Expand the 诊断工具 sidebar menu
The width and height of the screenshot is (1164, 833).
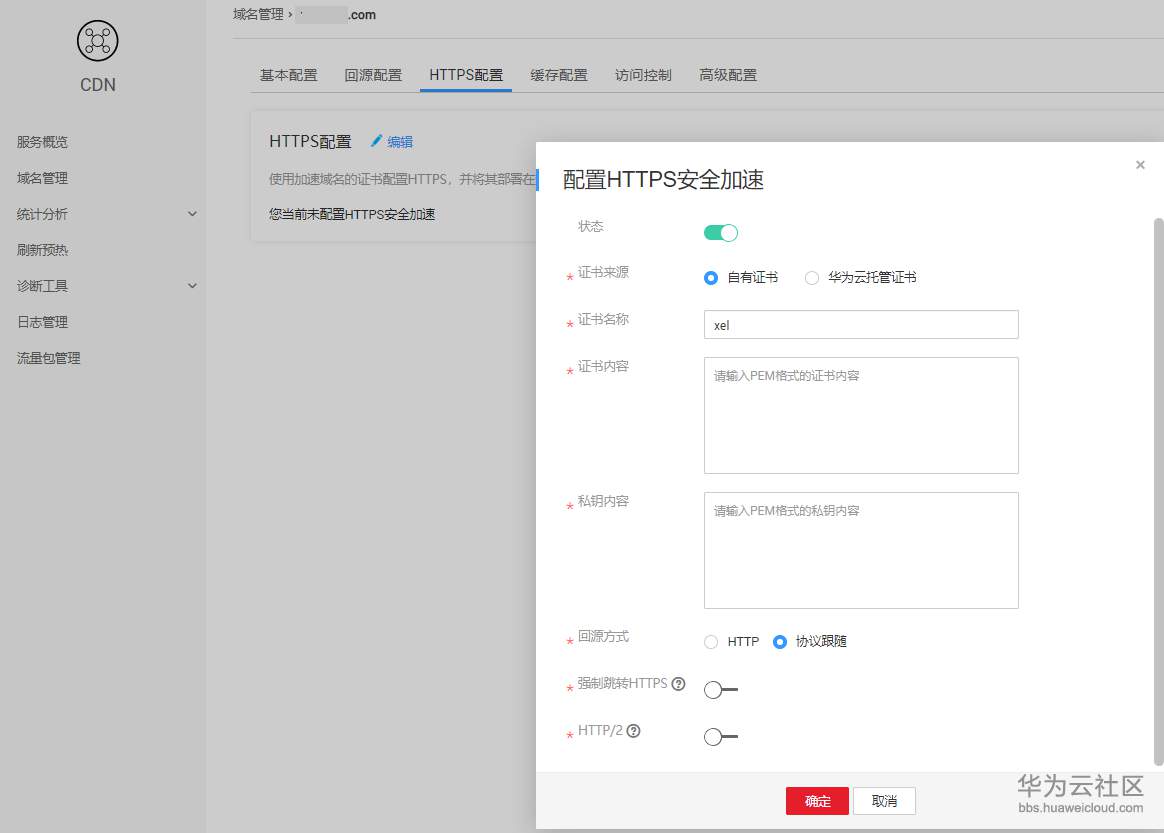pyautogui.click(x=41, y=285)
